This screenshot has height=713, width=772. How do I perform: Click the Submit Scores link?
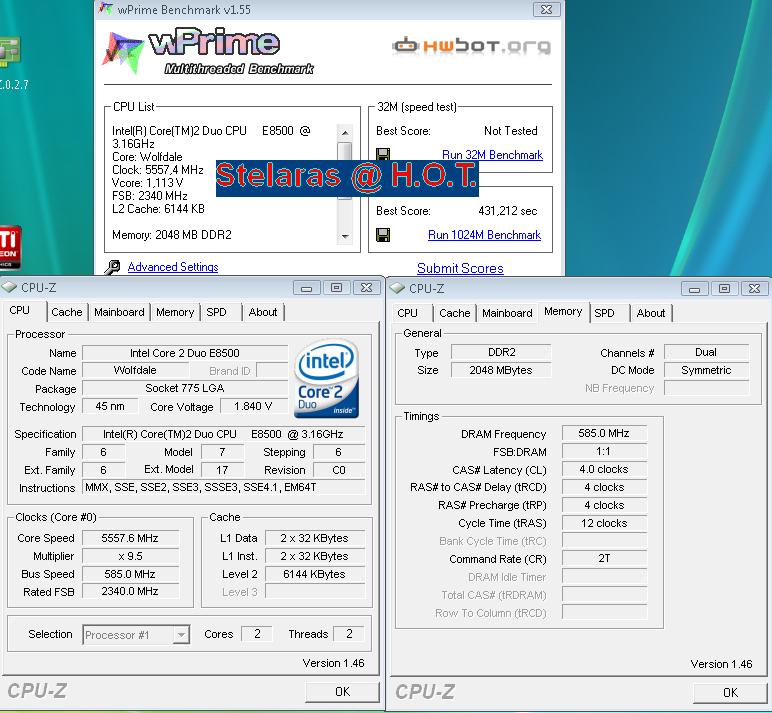coord(460,268)
